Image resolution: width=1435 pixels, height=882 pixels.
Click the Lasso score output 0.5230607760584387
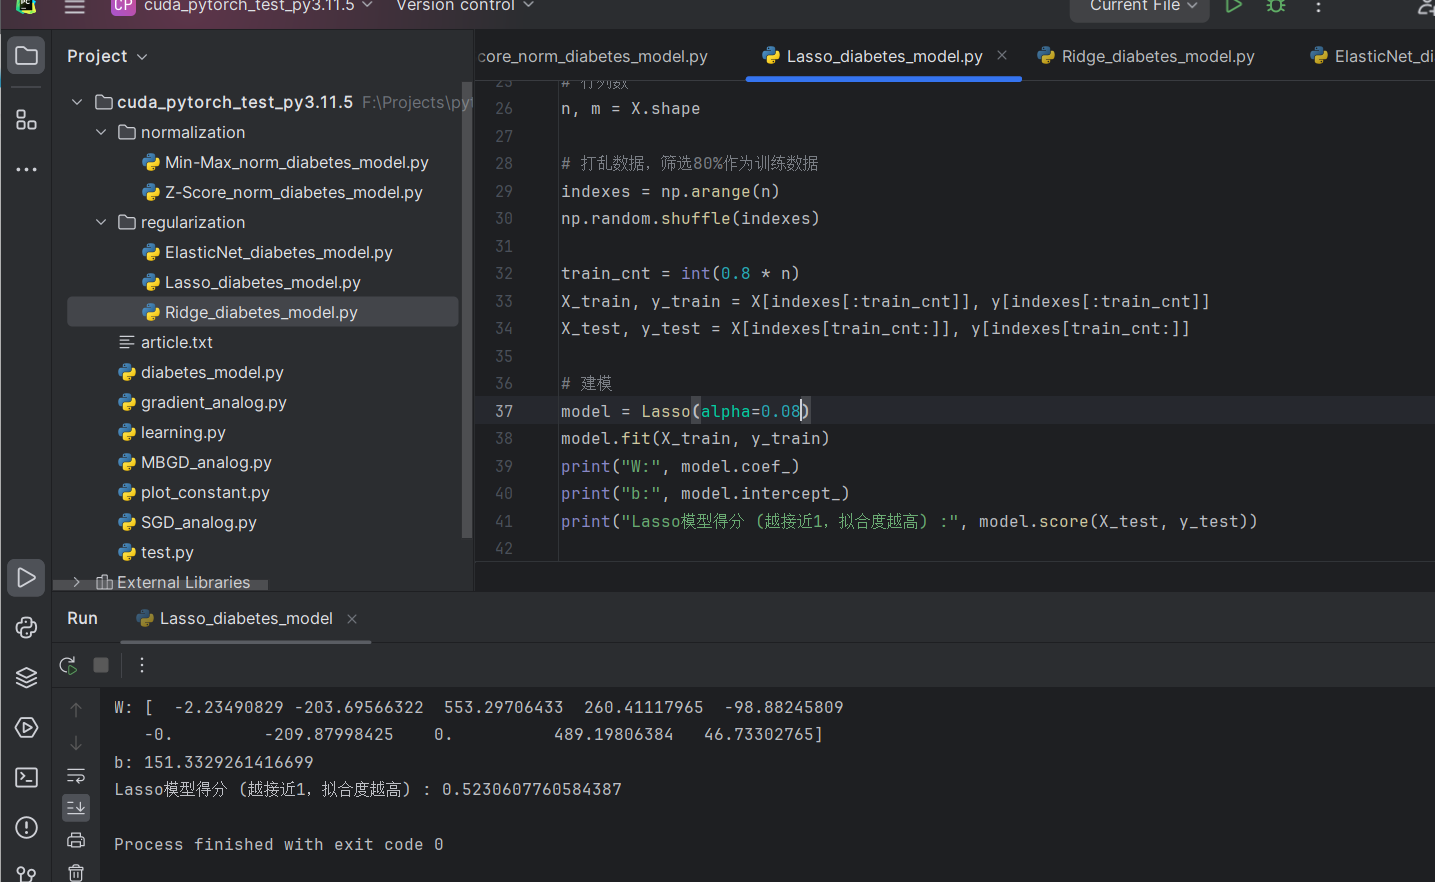click(532, 789)
